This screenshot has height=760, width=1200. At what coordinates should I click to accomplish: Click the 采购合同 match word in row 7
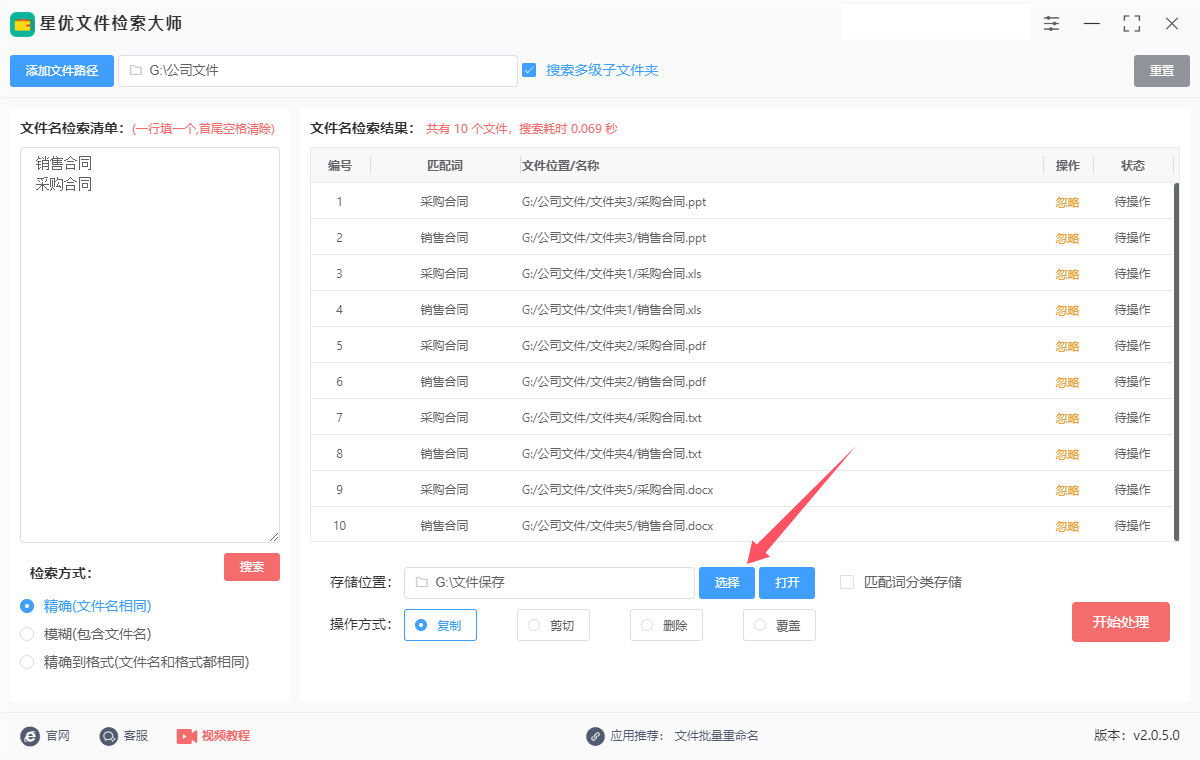tap(444, 418)
